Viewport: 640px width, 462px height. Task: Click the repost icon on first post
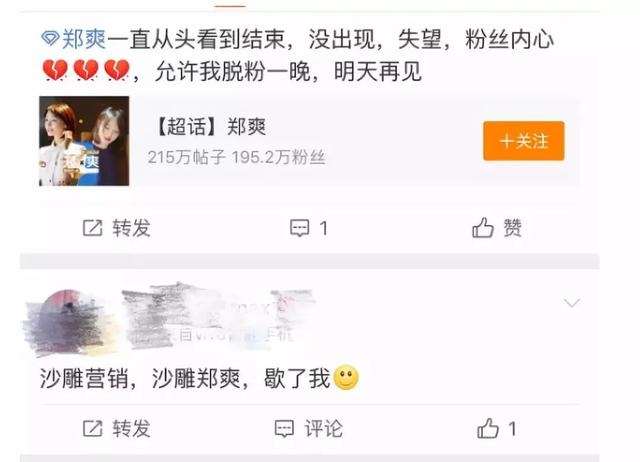[x=92, y=228]
